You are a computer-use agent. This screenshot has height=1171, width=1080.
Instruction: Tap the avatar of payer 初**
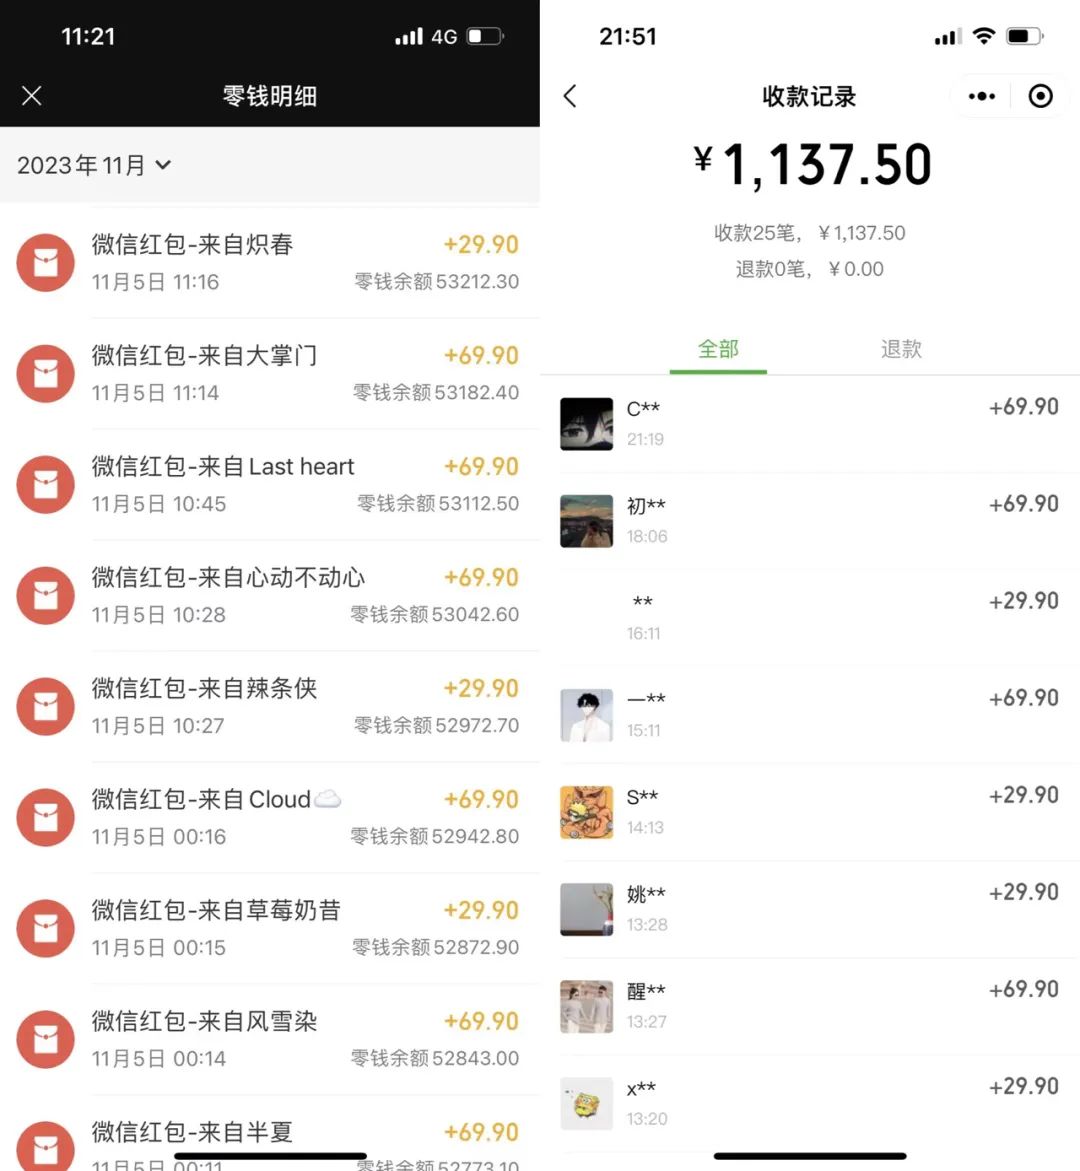pos(587,521)
